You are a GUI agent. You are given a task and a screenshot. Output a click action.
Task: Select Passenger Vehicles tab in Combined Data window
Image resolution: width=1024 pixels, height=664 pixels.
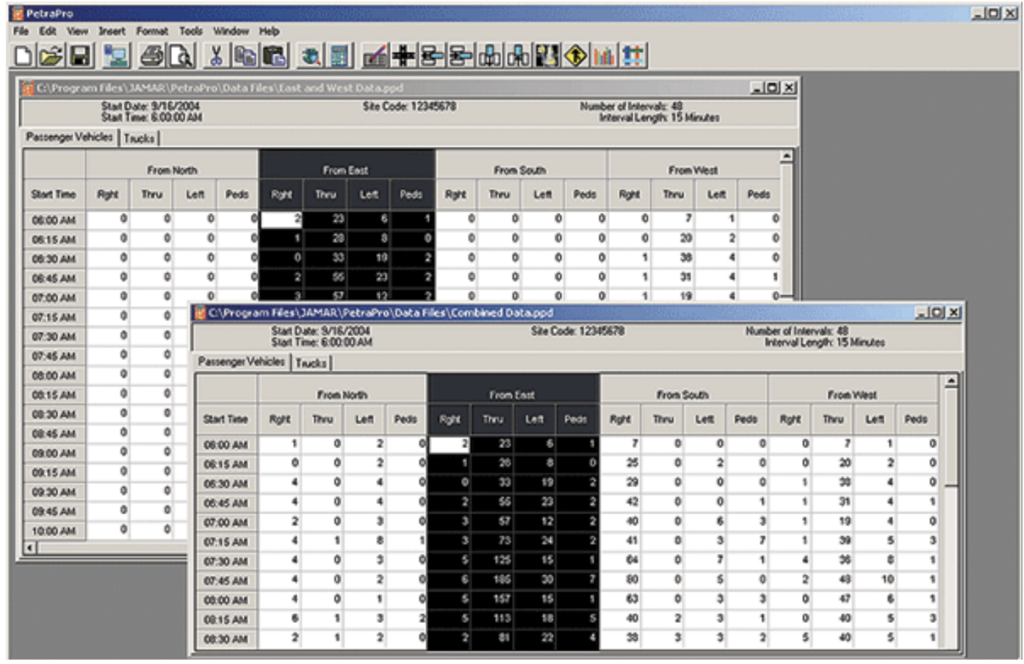click(x=241, y=362)
